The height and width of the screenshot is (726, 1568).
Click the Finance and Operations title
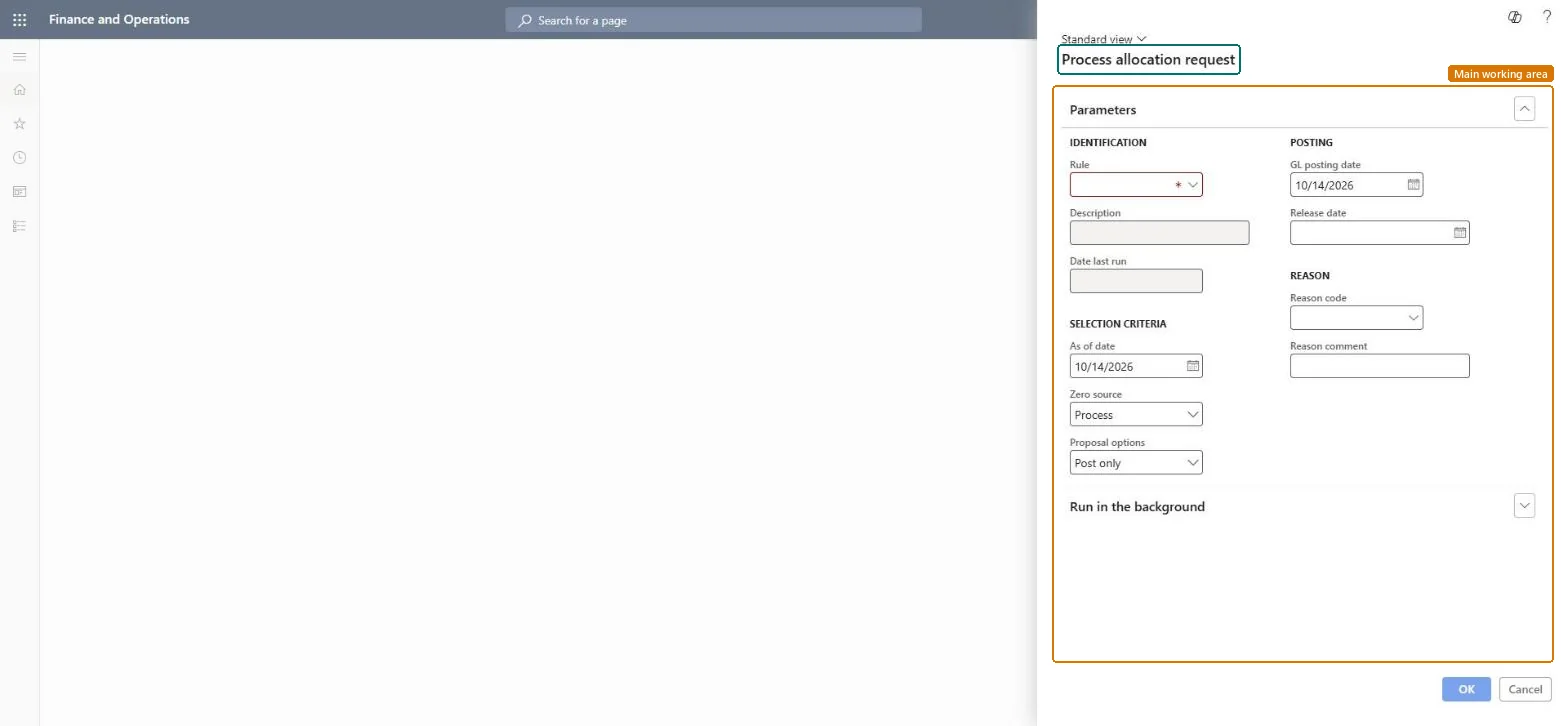pos(119,19)
